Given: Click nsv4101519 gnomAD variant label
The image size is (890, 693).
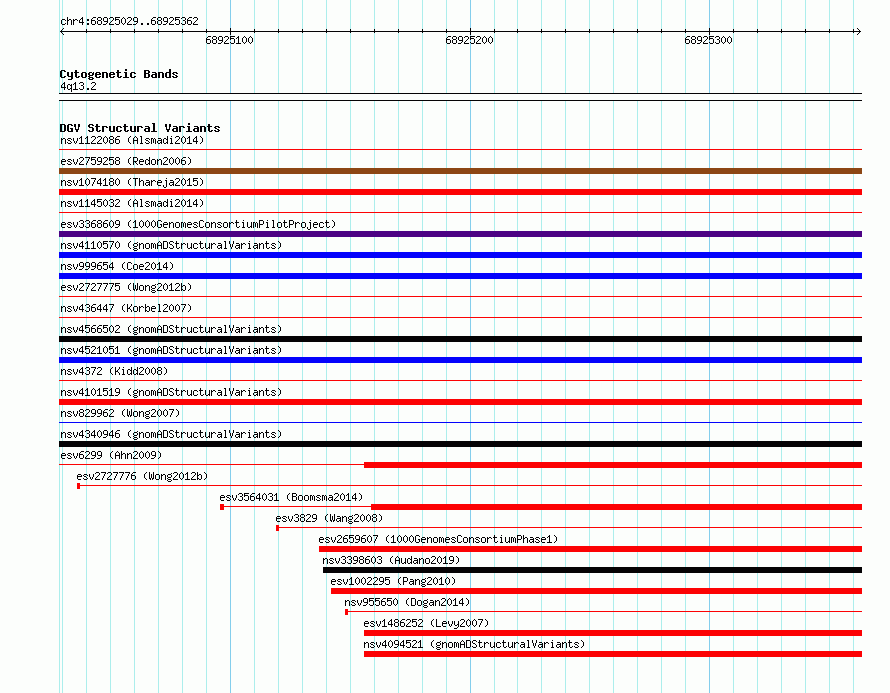Looking at the screenshot, I should pos(171,392).
